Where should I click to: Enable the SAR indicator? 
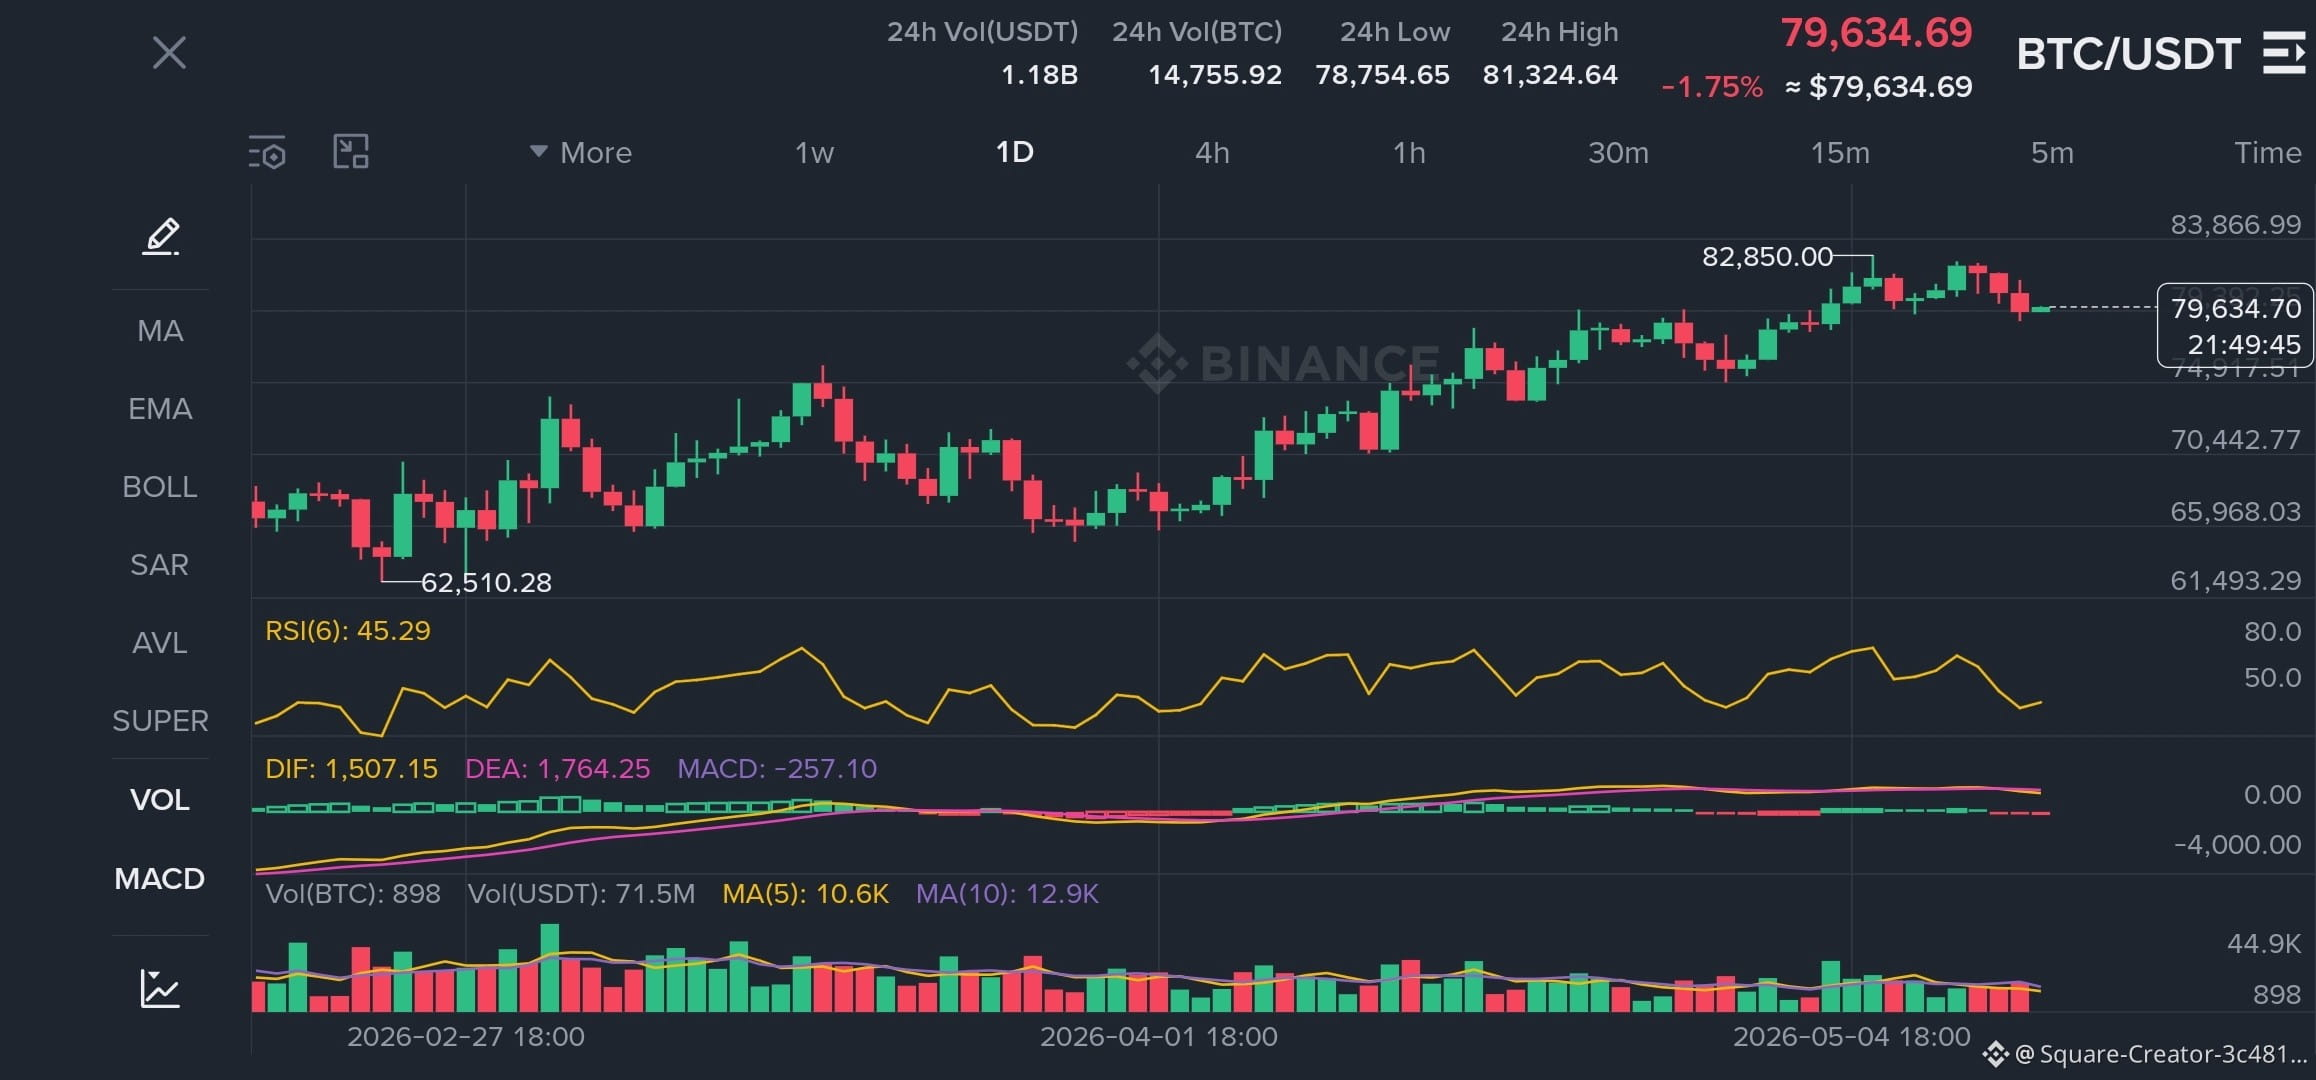(x=160, y=565)
